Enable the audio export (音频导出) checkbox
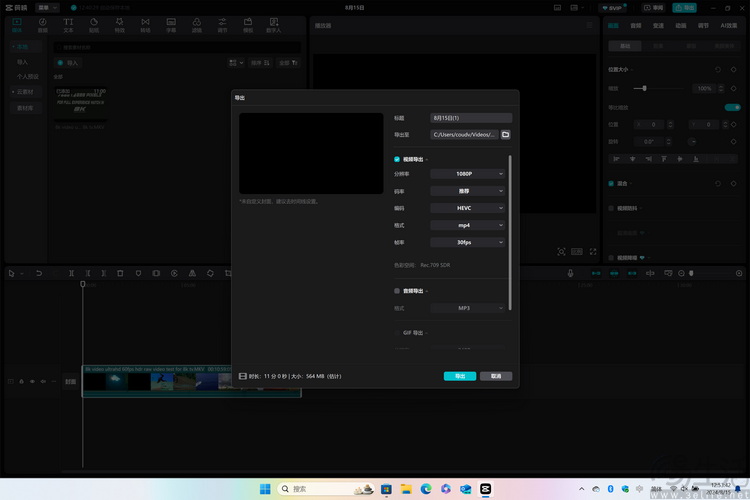Screen dimensions: 750x500 (397, 291)
